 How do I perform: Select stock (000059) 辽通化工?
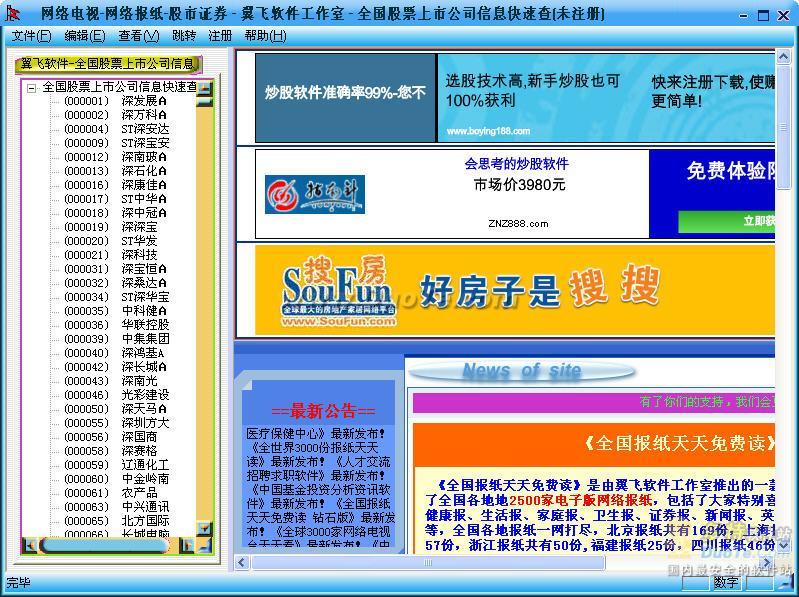tap(117, 465)
